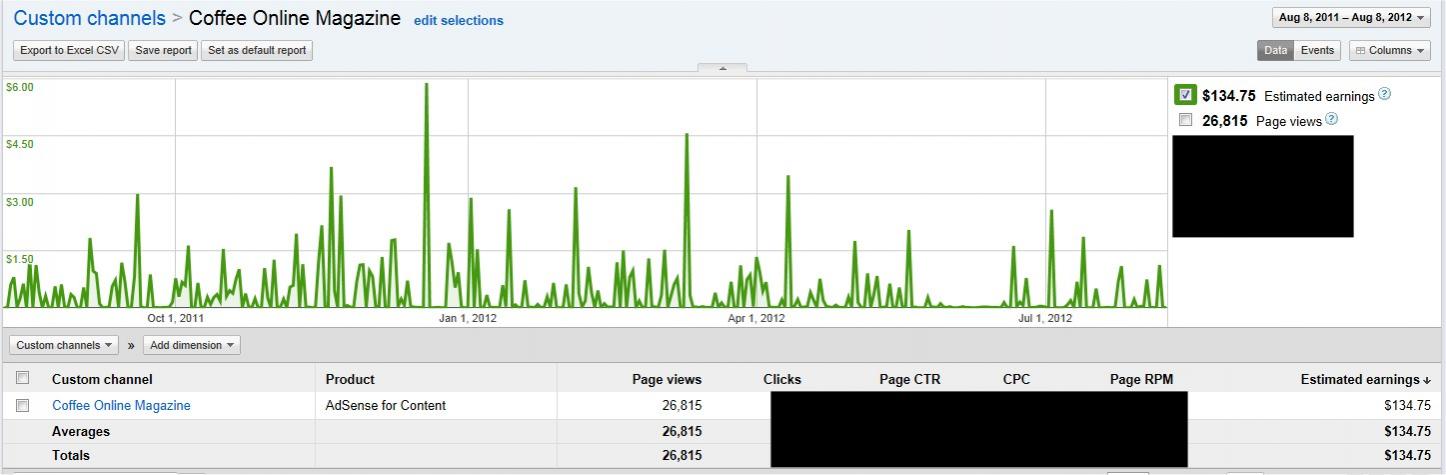The height and width of the screenshot is (475, 1446).
Task: Open the Coffee Online Magazine channel link
Action: click(121, 405)
